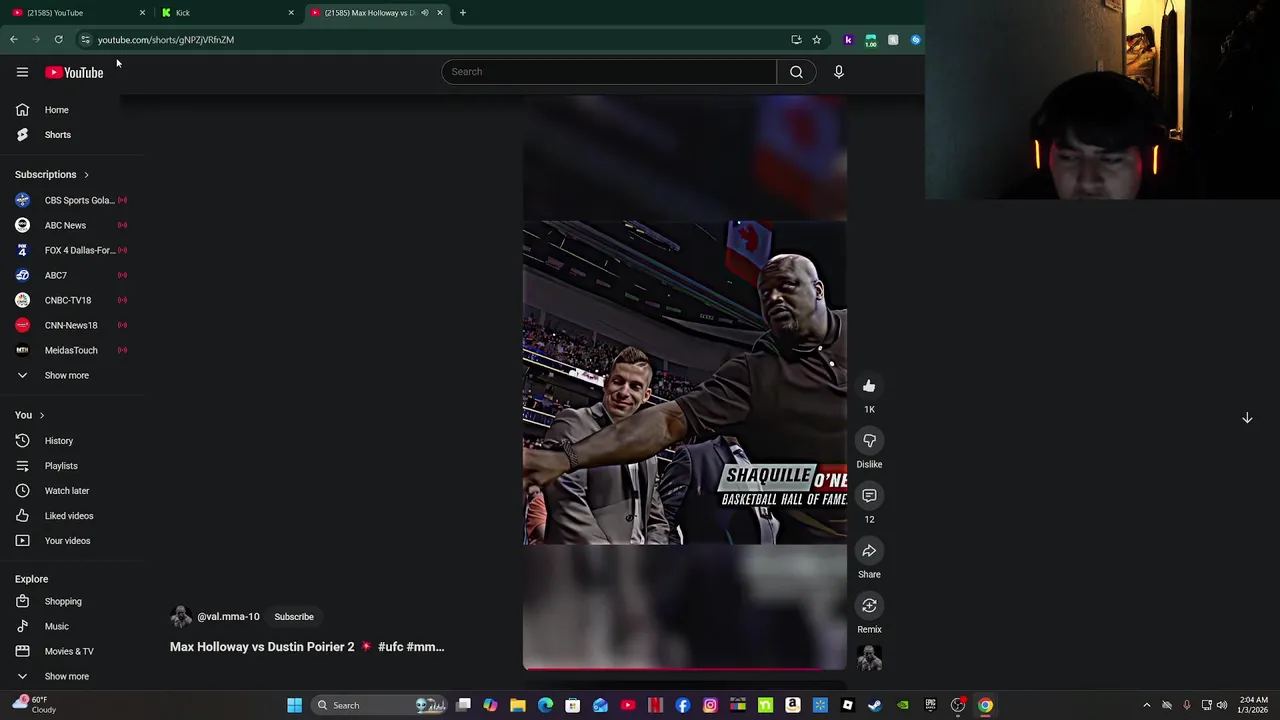Open the comments showing 12
1280x720 pixels.
869,496
